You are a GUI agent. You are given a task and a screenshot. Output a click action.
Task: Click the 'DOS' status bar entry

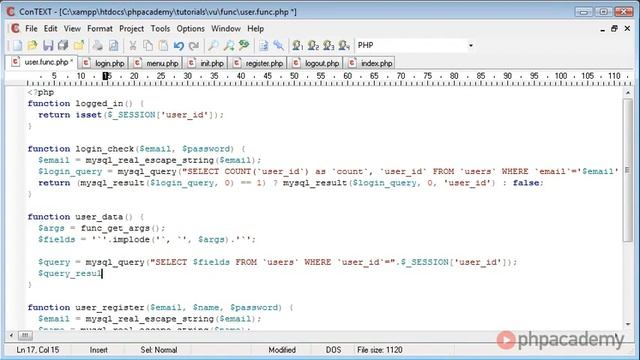pyautogui.click(x=333, y=350)
